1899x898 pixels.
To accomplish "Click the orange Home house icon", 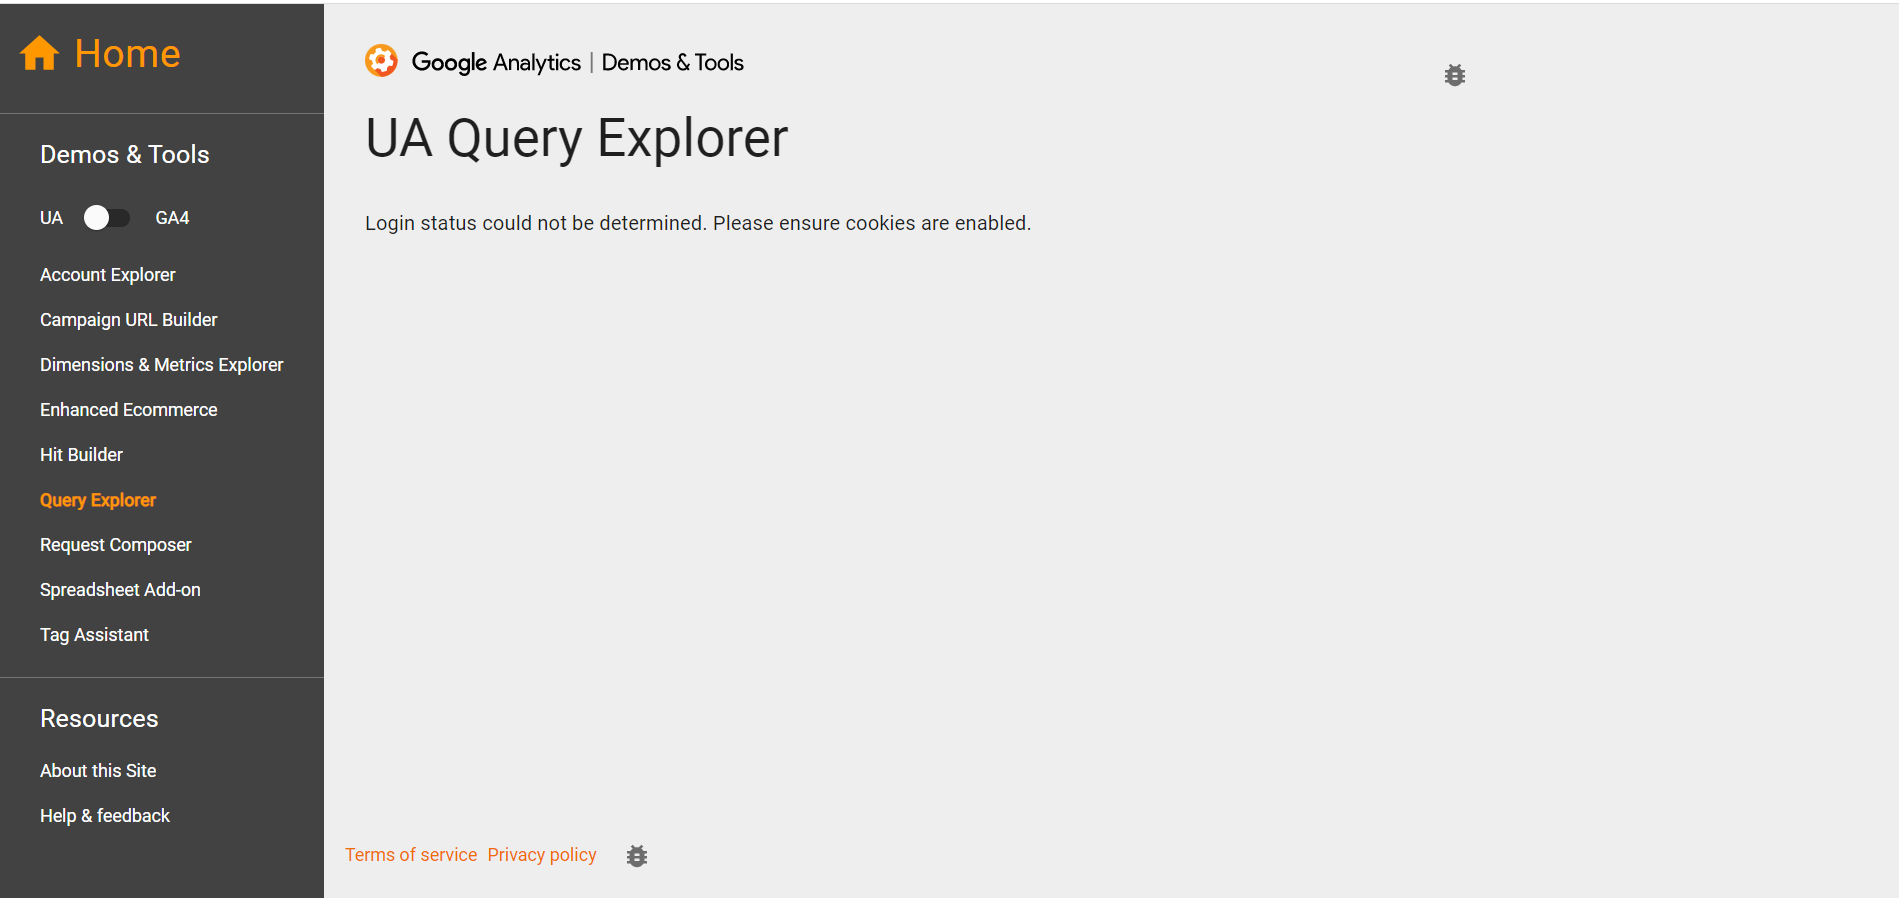I will (x=40, y=53).
